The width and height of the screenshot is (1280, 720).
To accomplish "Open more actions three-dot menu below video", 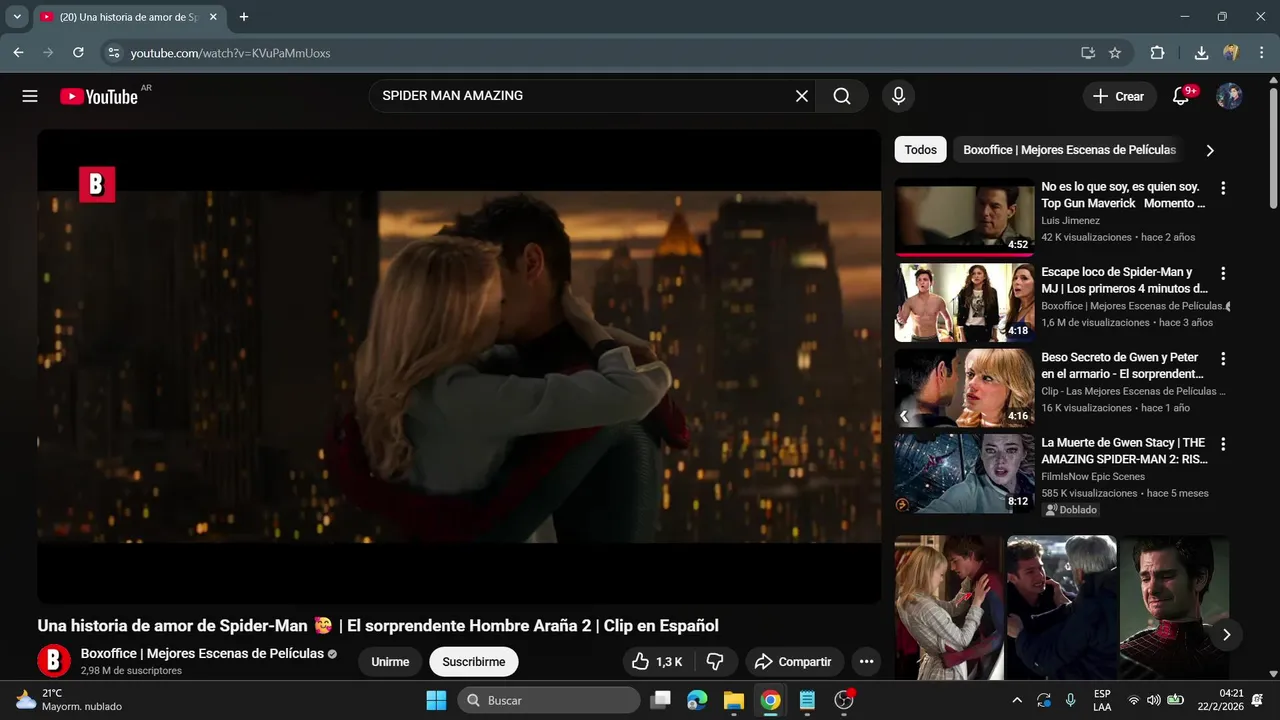I will point(866,661).
